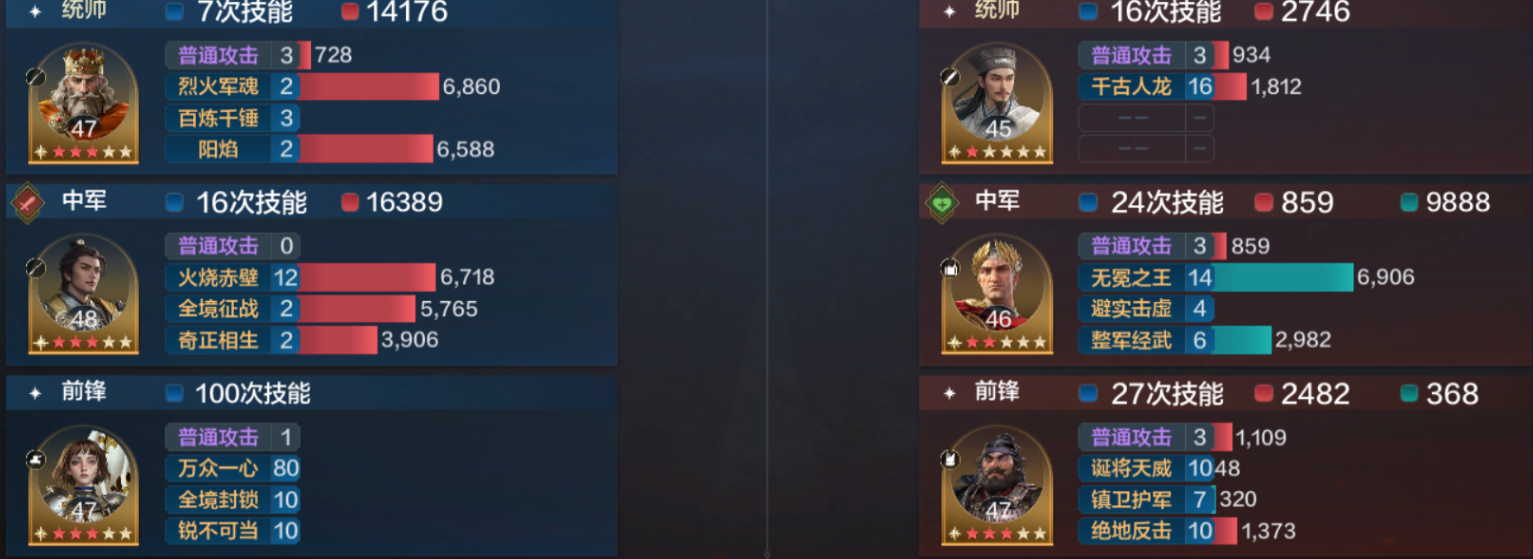Select the star icon next to right 前锋

(949, 394)
